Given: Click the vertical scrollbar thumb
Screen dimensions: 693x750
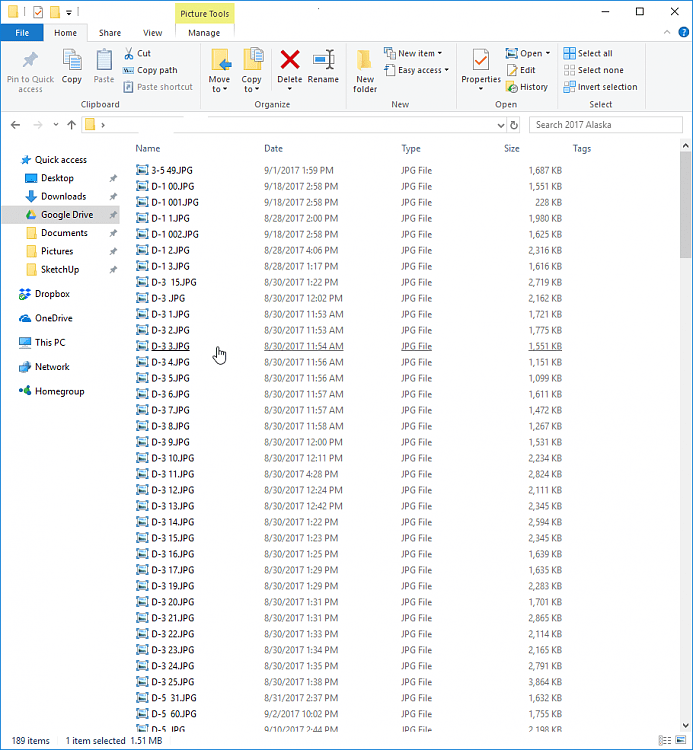Looking at the screenshot, I should point(685,205).
